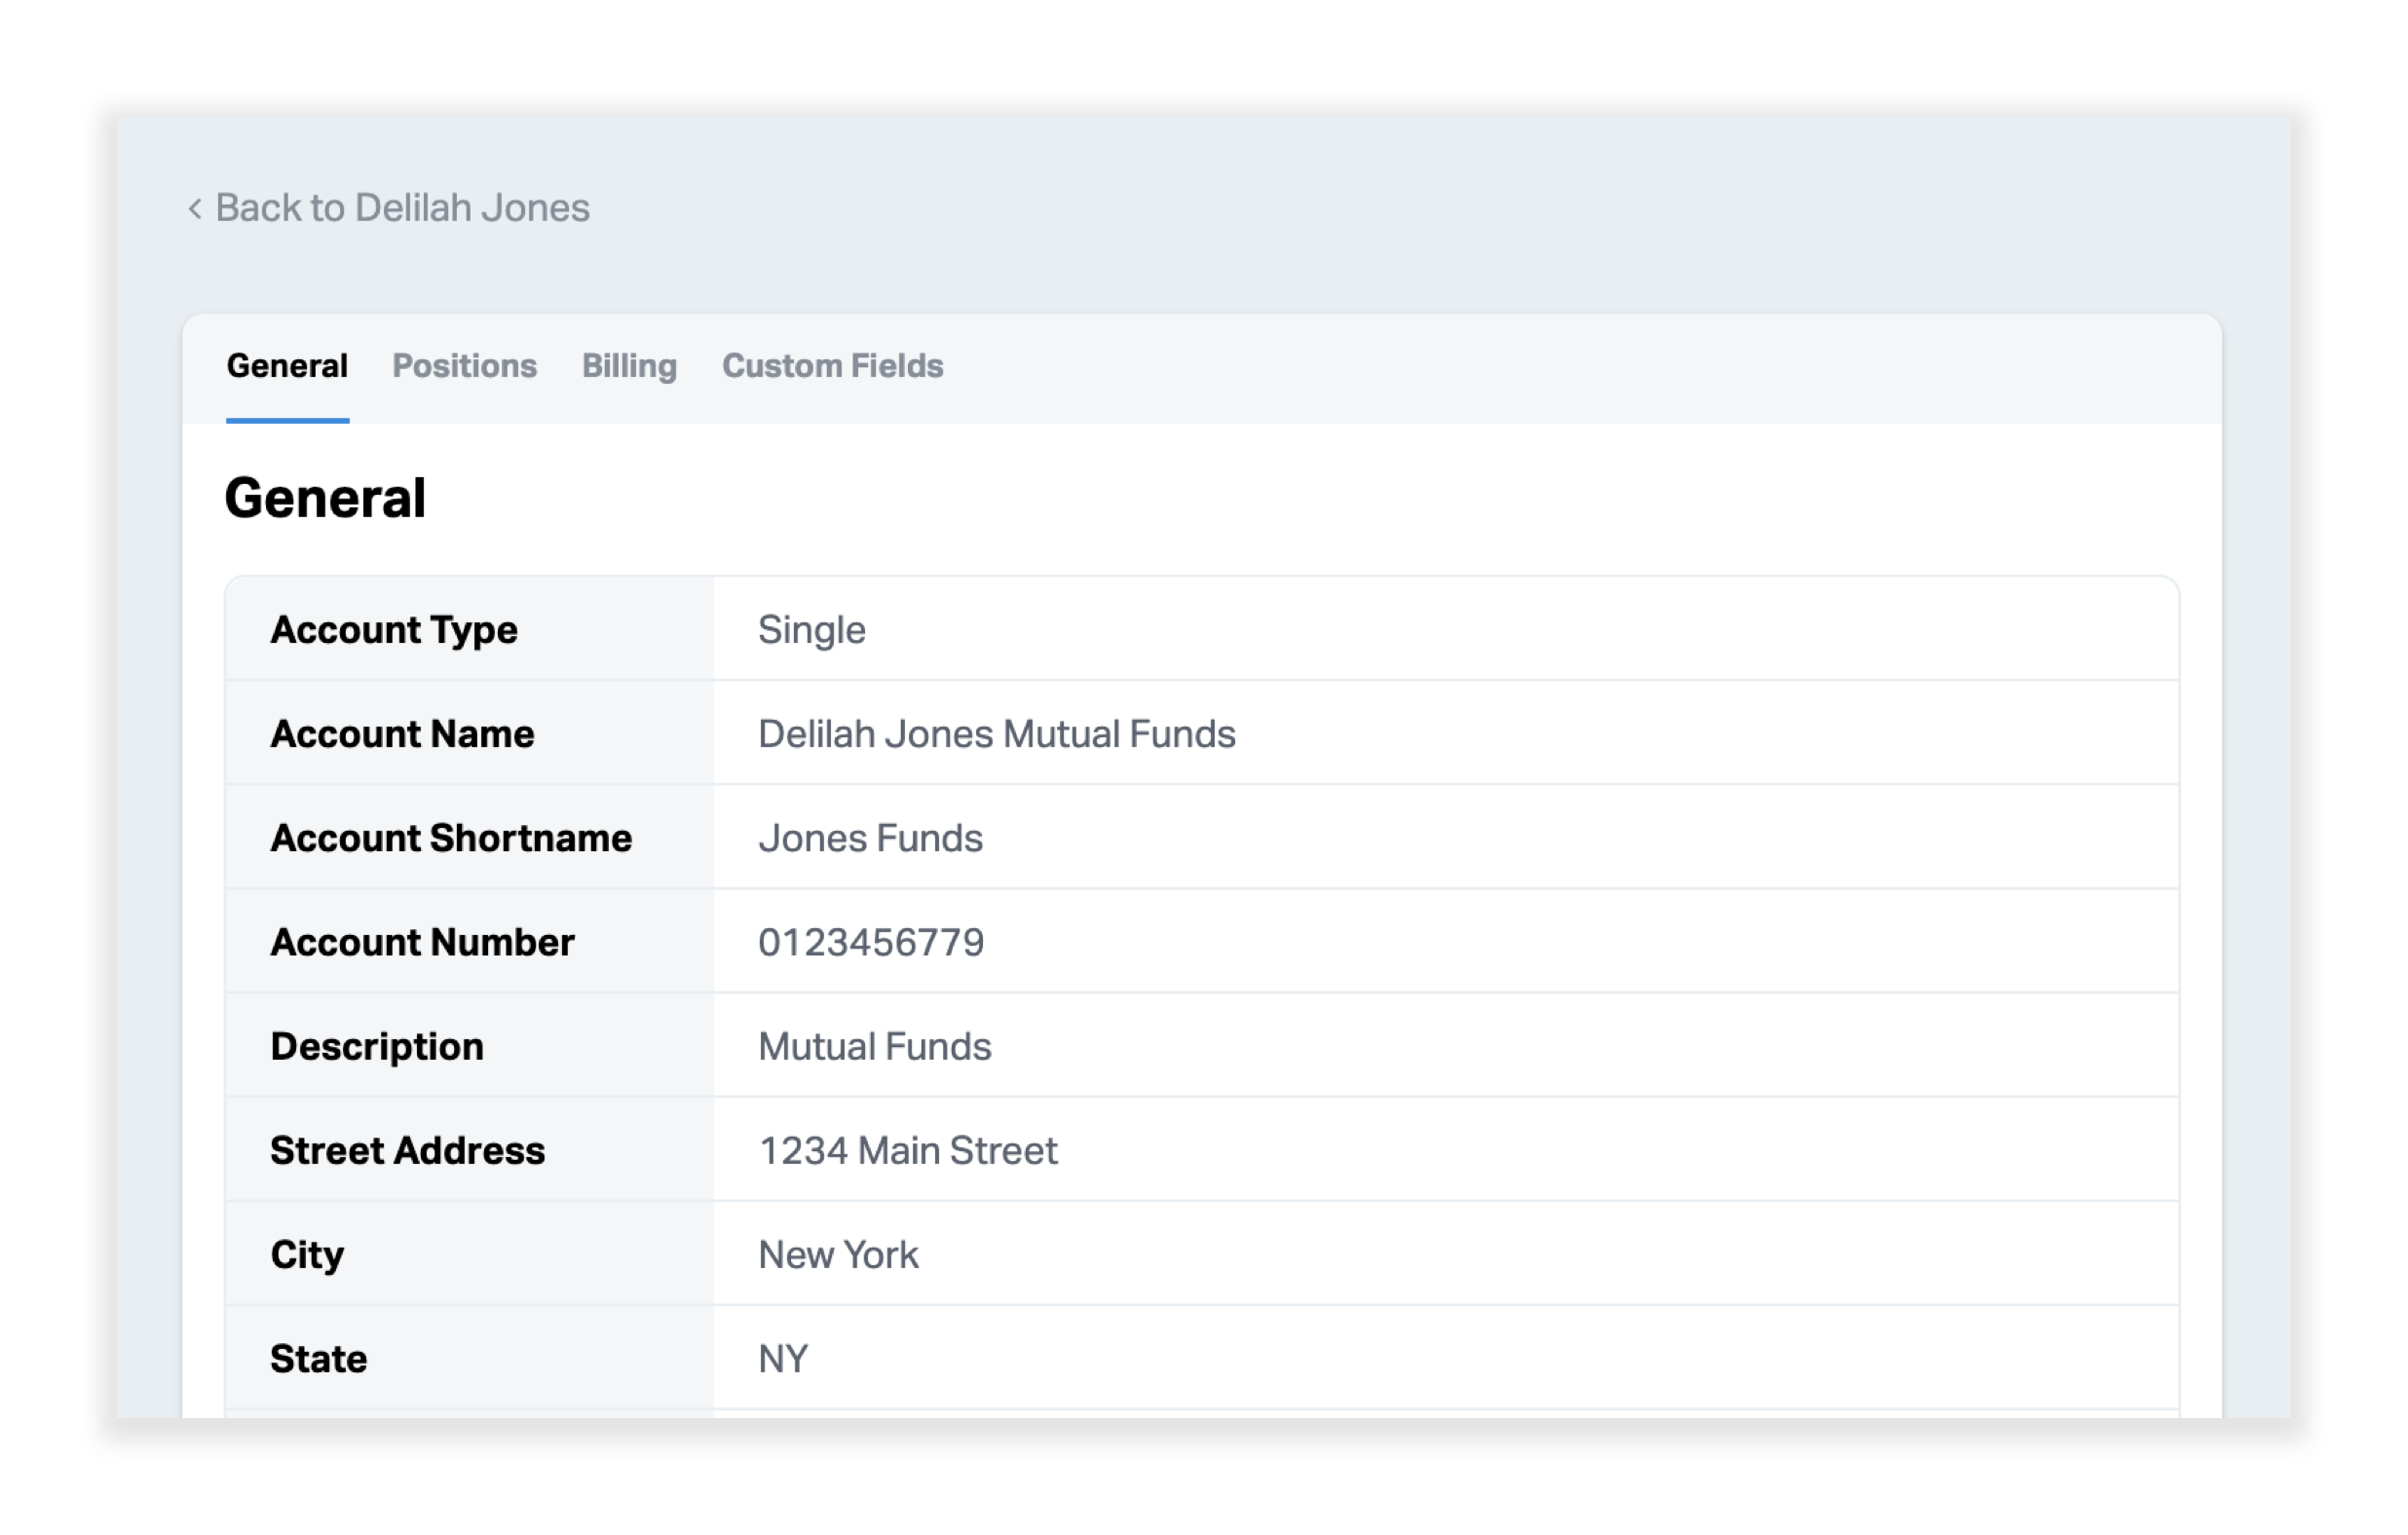Click the City label
Screen dimensions: 2408x1535
pyautogui.click(x=307, y=1255)
